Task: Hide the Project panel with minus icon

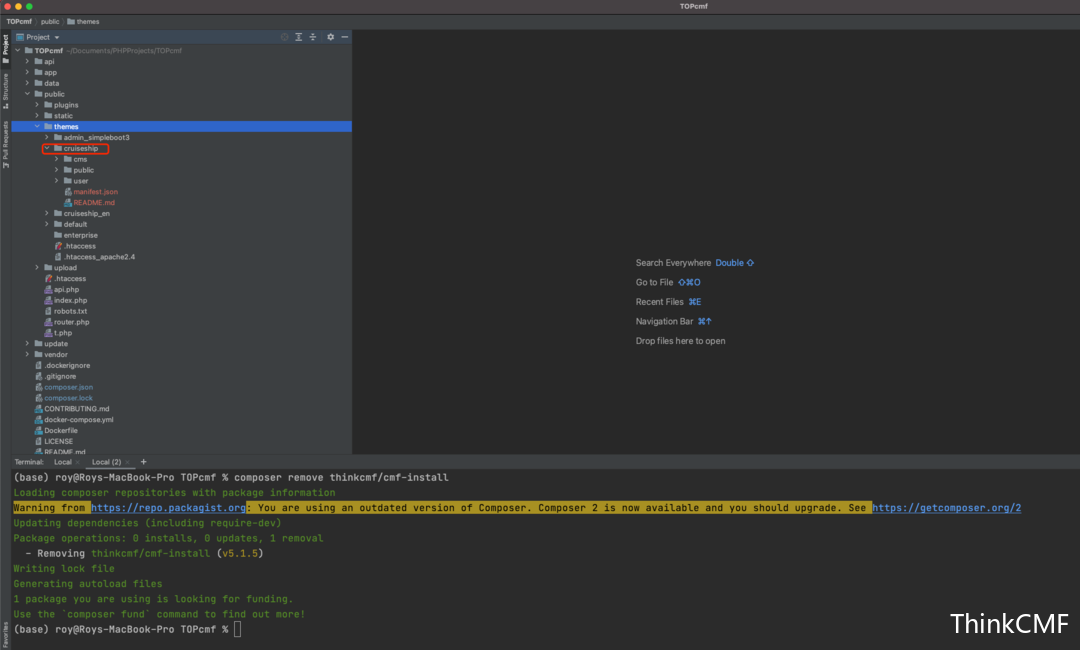Action: (x=344, y=37)
